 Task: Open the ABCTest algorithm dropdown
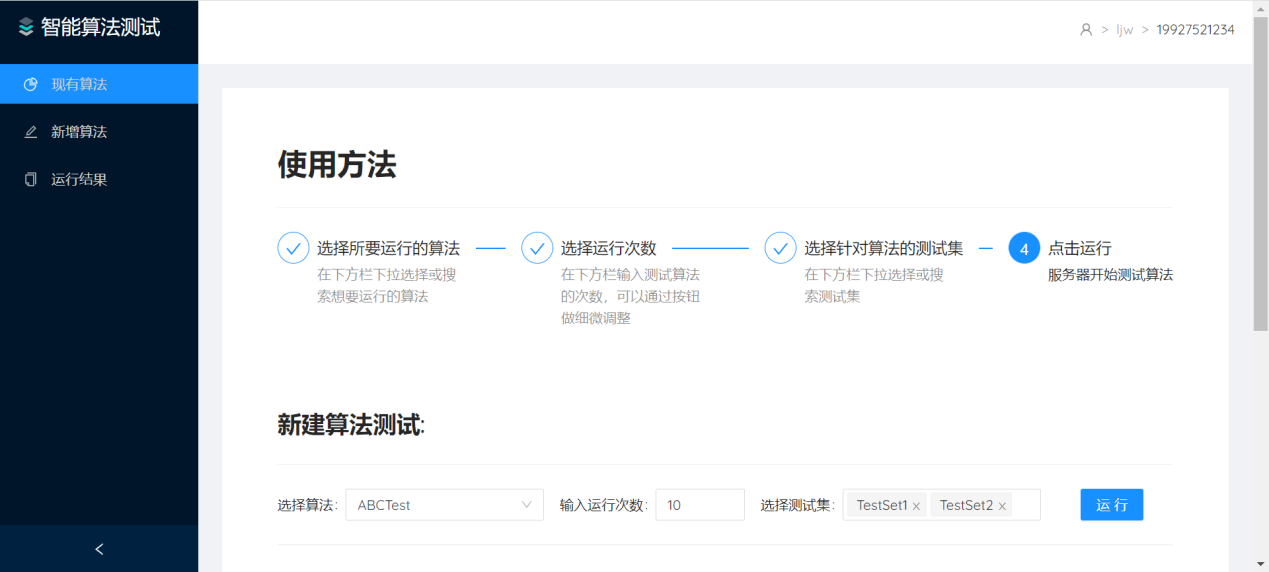[444, 505]
